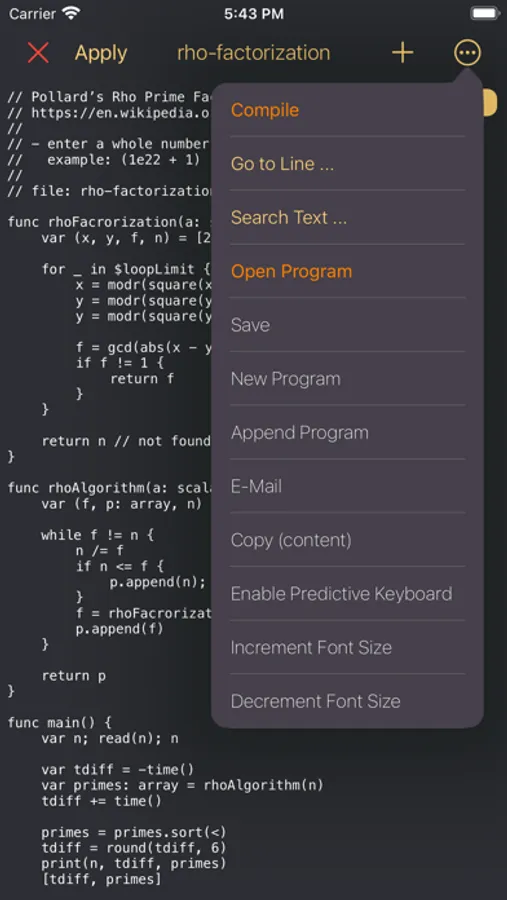Click the "// https://en.wikipedia" comment line
Image resolution: width=507 pixels, height=900 pixels.
point(110,112)
